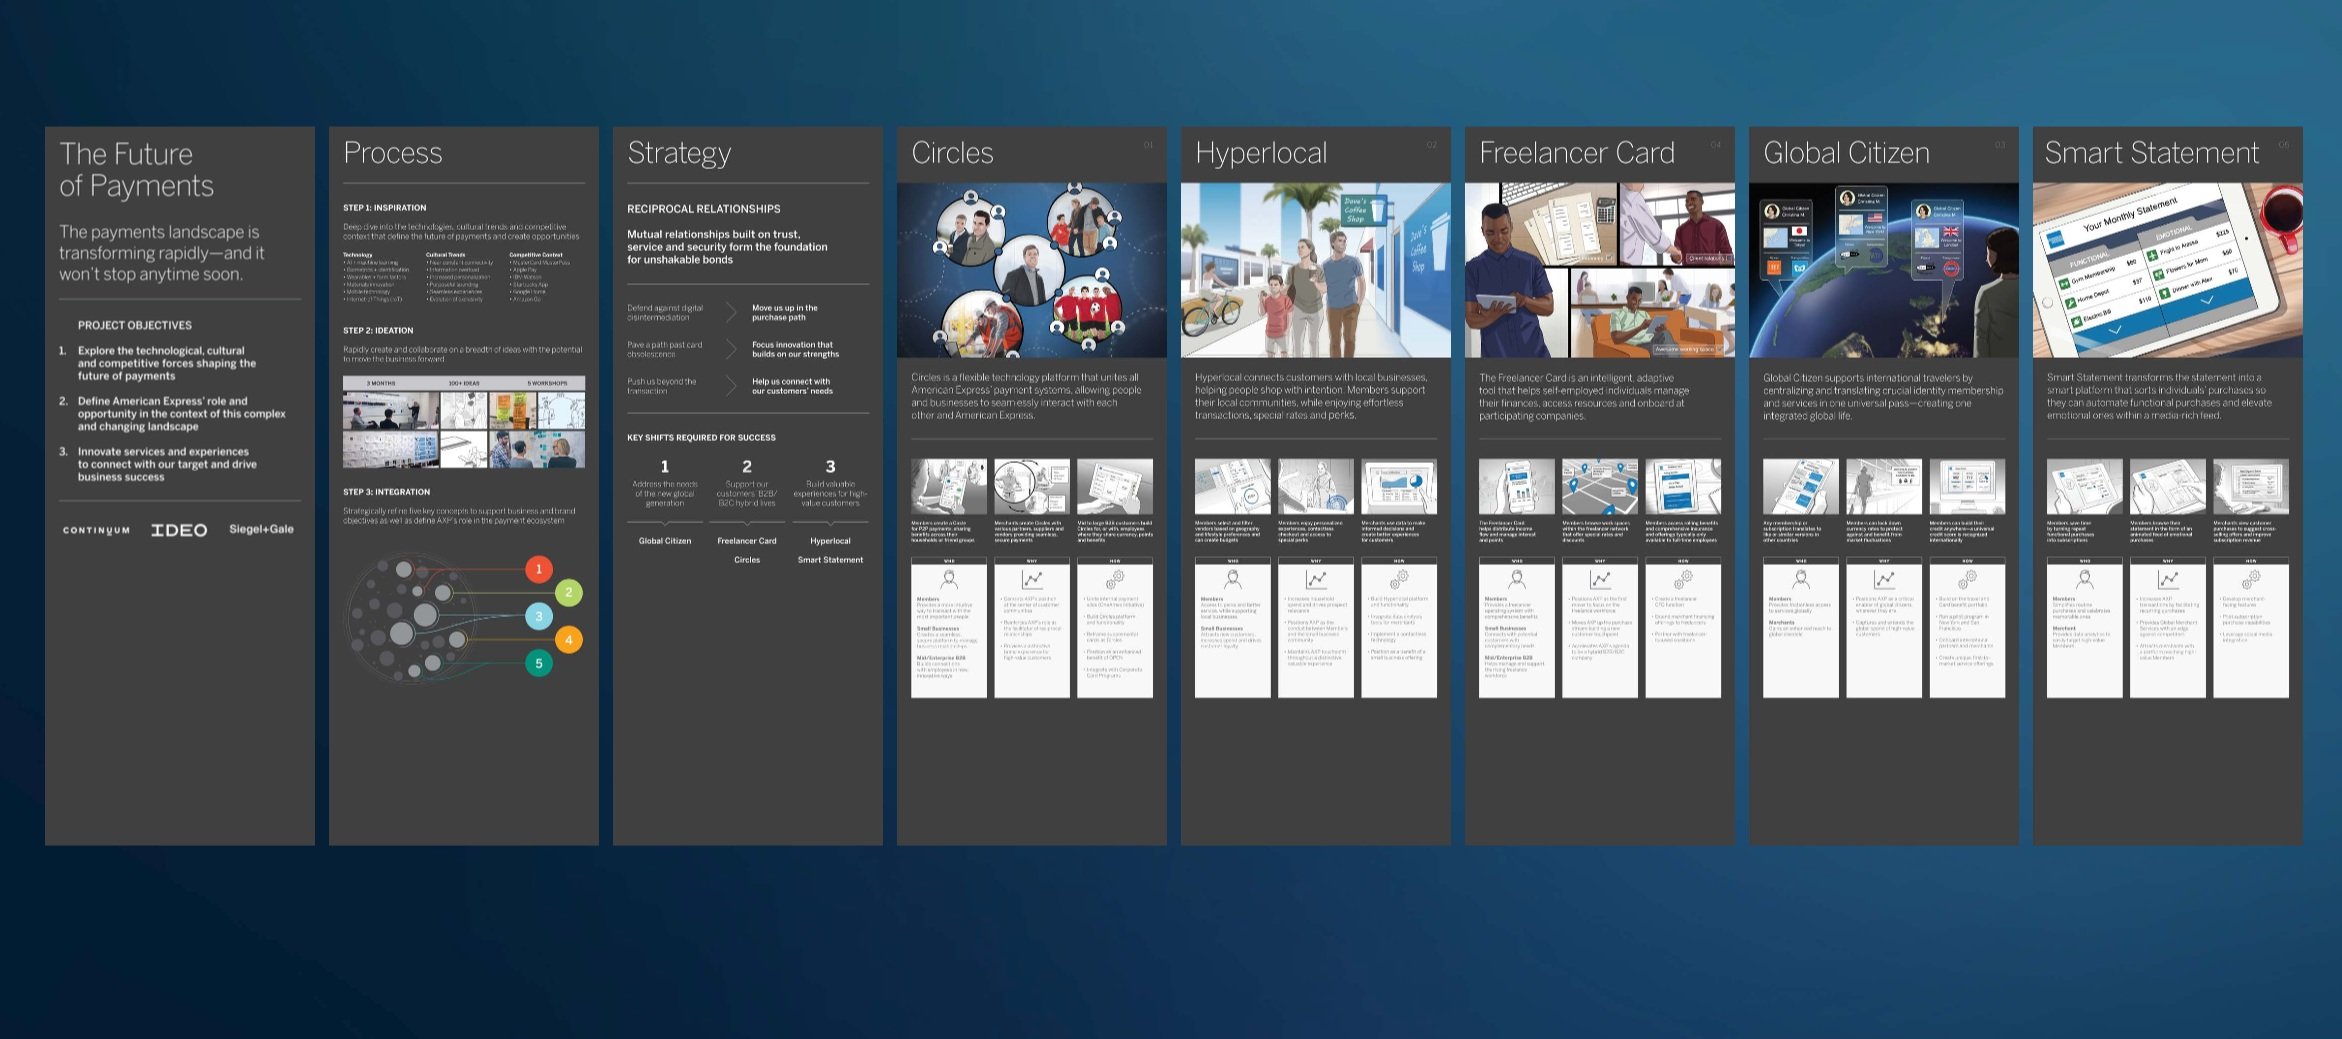This screenshot has width=2342, height=1039.
Task: Click the person icon in Freelancer Card Who card
Action: 1517,578
